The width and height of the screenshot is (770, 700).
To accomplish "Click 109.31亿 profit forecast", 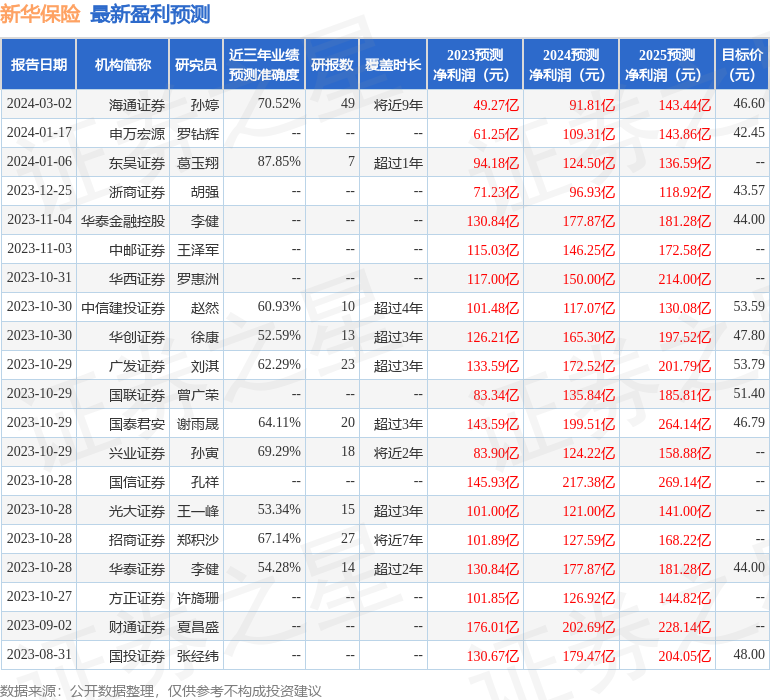I will click(588, 134).
